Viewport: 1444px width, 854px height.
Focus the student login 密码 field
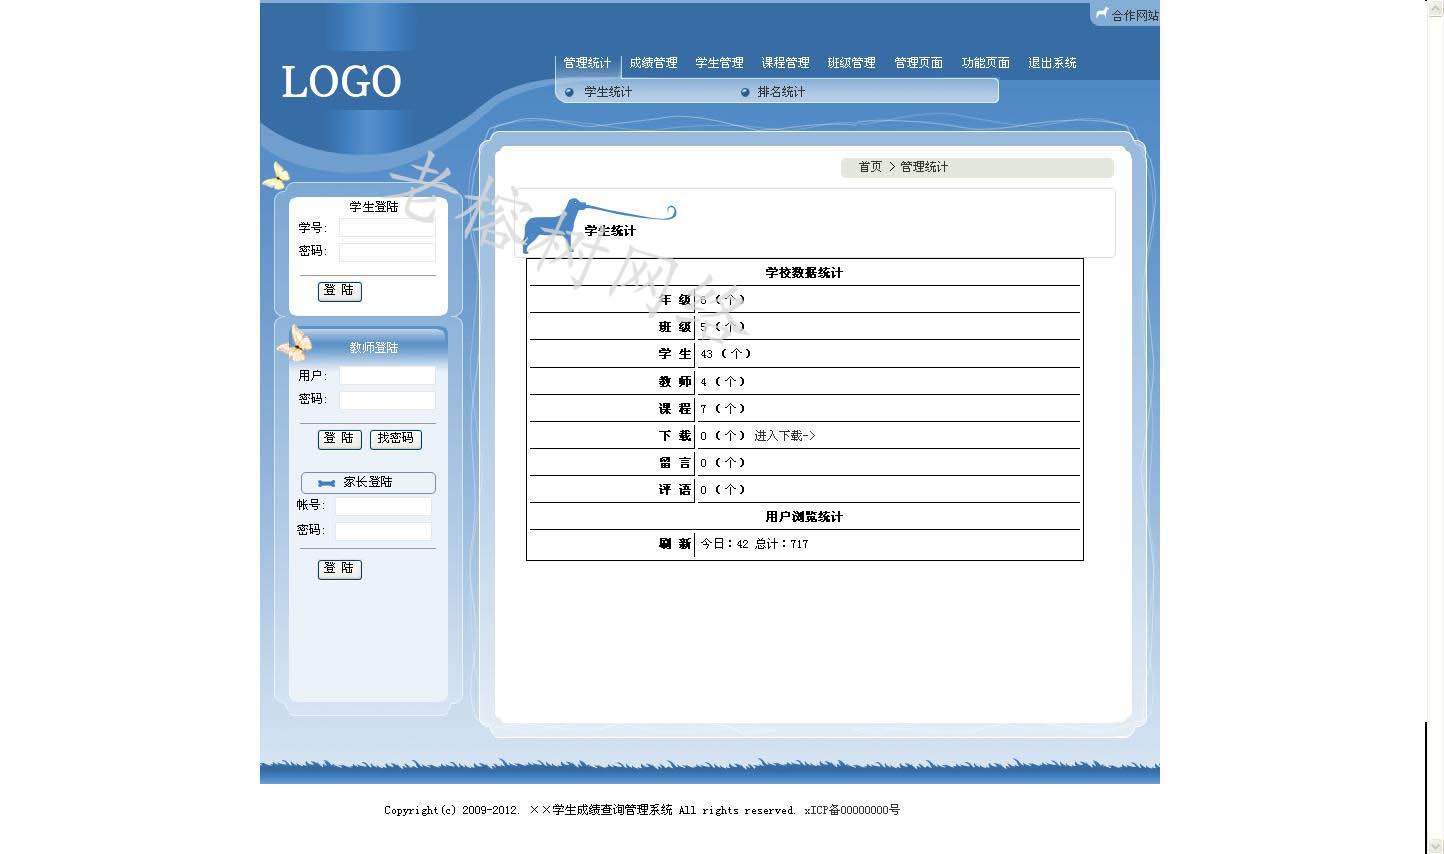click(387, 252)
